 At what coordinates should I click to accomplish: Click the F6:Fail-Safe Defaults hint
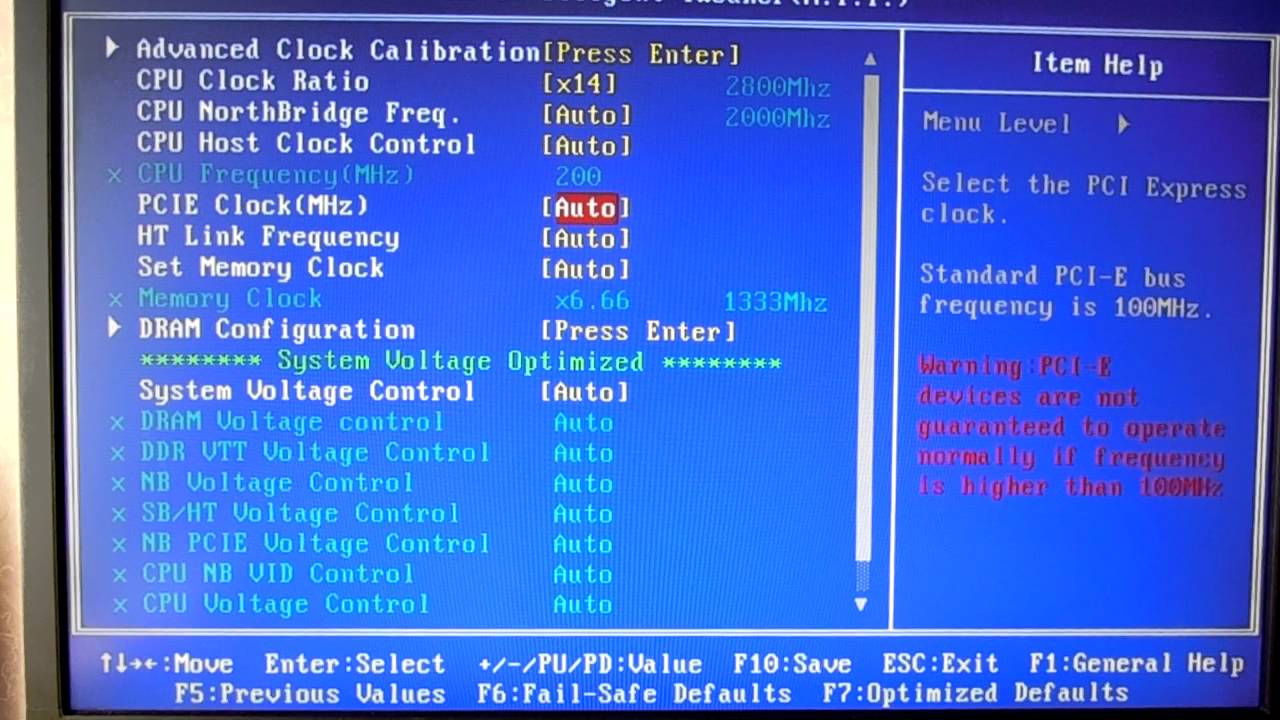coord(634,694)
